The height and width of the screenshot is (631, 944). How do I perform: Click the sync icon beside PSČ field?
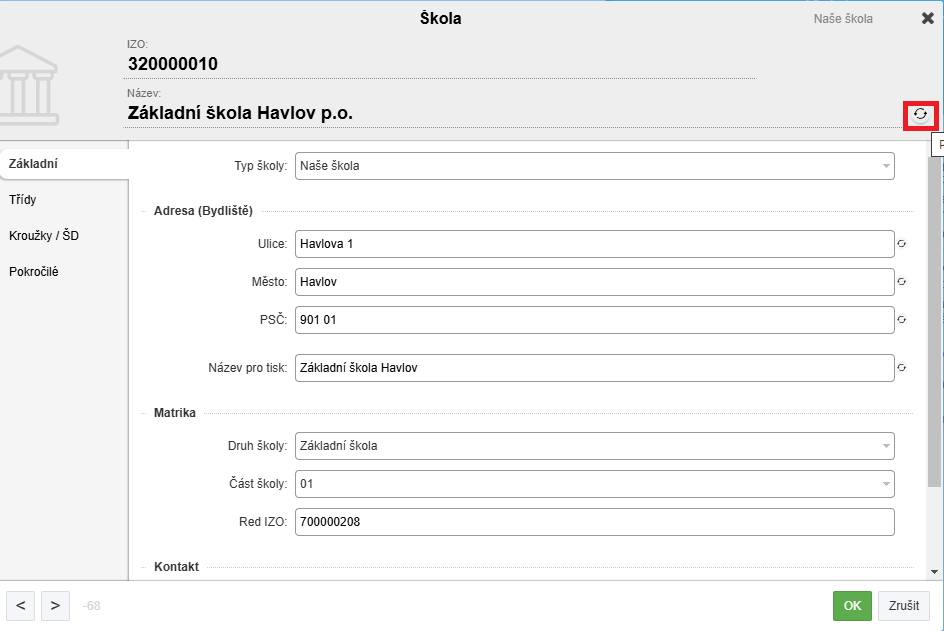(901, 320)
